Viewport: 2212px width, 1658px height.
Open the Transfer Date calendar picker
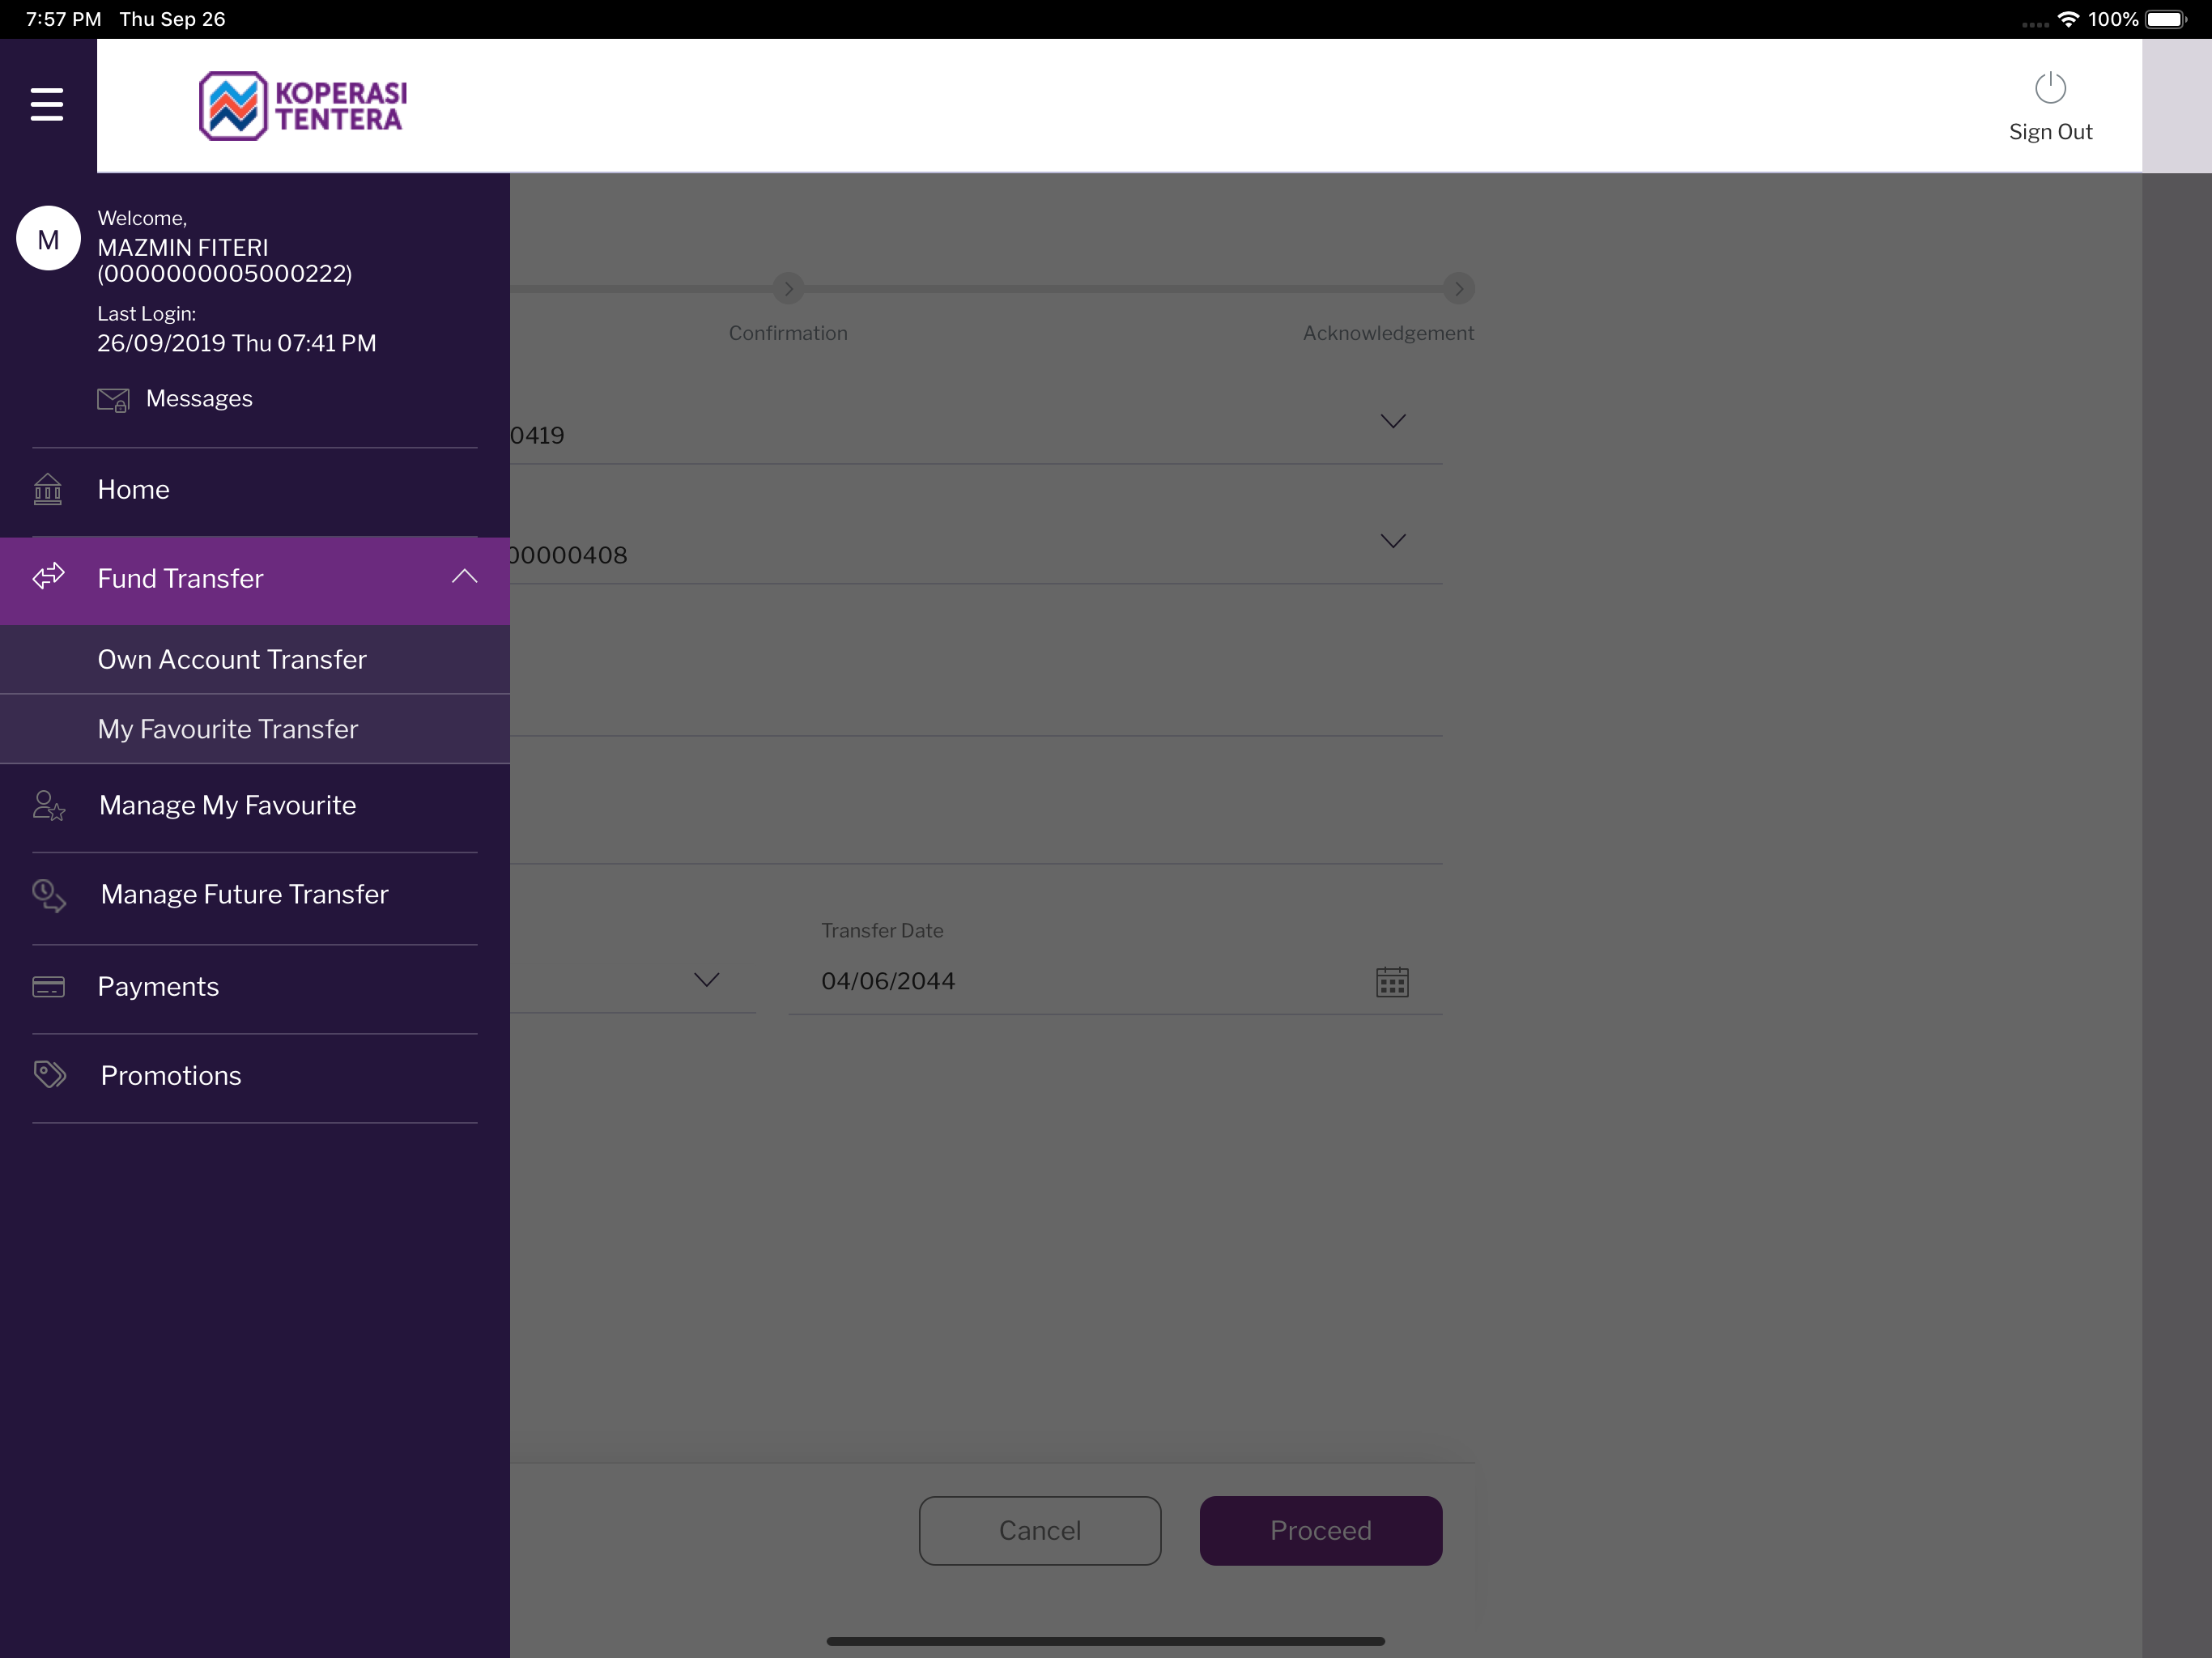1392,982
